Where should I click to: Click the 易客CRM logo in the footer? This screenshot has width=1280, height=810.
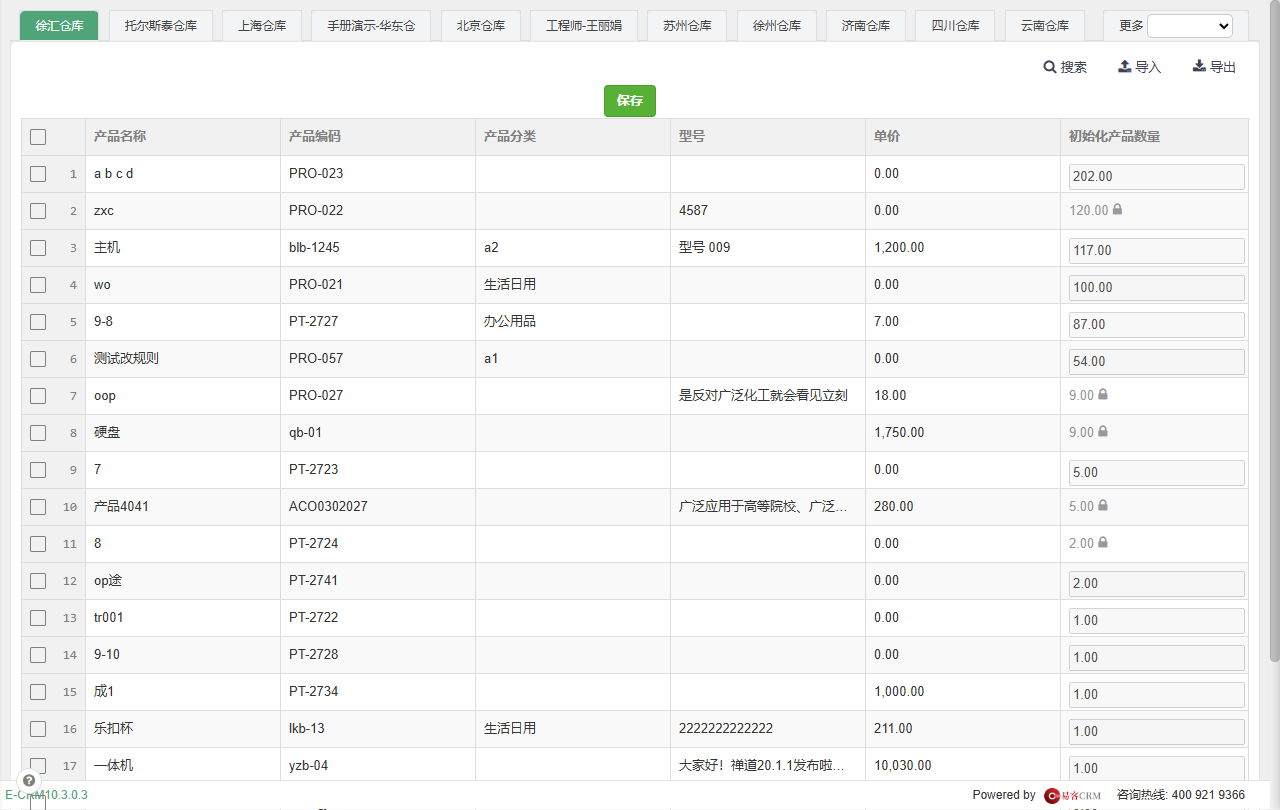[1073, 795]
